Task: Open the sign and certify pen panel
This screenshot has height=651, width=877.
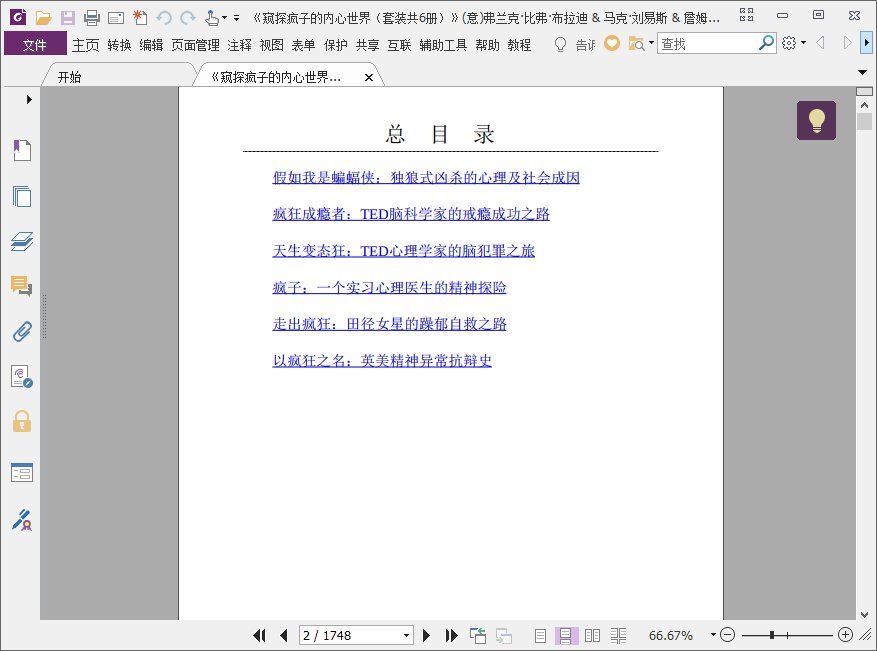Action: (x=22, y=520)
